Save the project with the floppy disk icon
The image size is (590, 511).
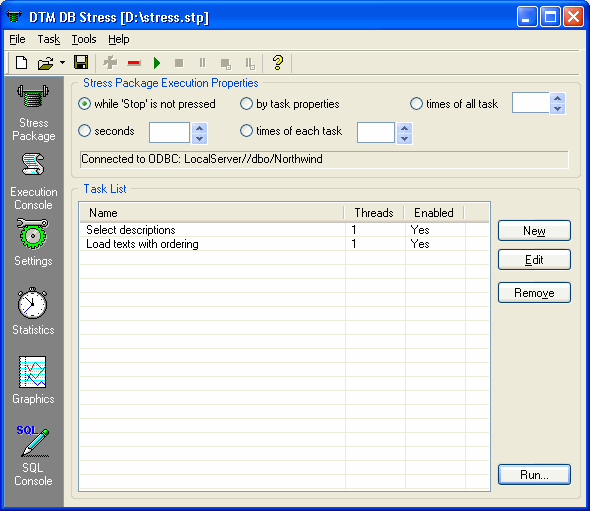pos(81,62)
